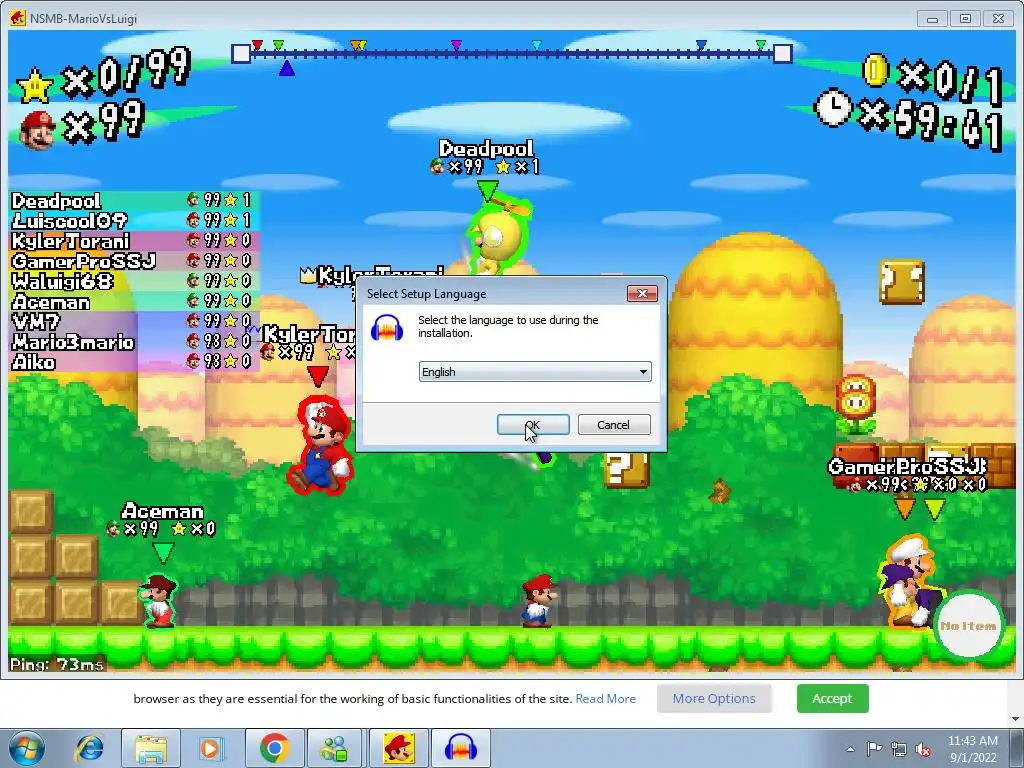Click the blue triangle marker under track
The width and height of the screenshot is (1024, 768).
click(x=287, y=68)
